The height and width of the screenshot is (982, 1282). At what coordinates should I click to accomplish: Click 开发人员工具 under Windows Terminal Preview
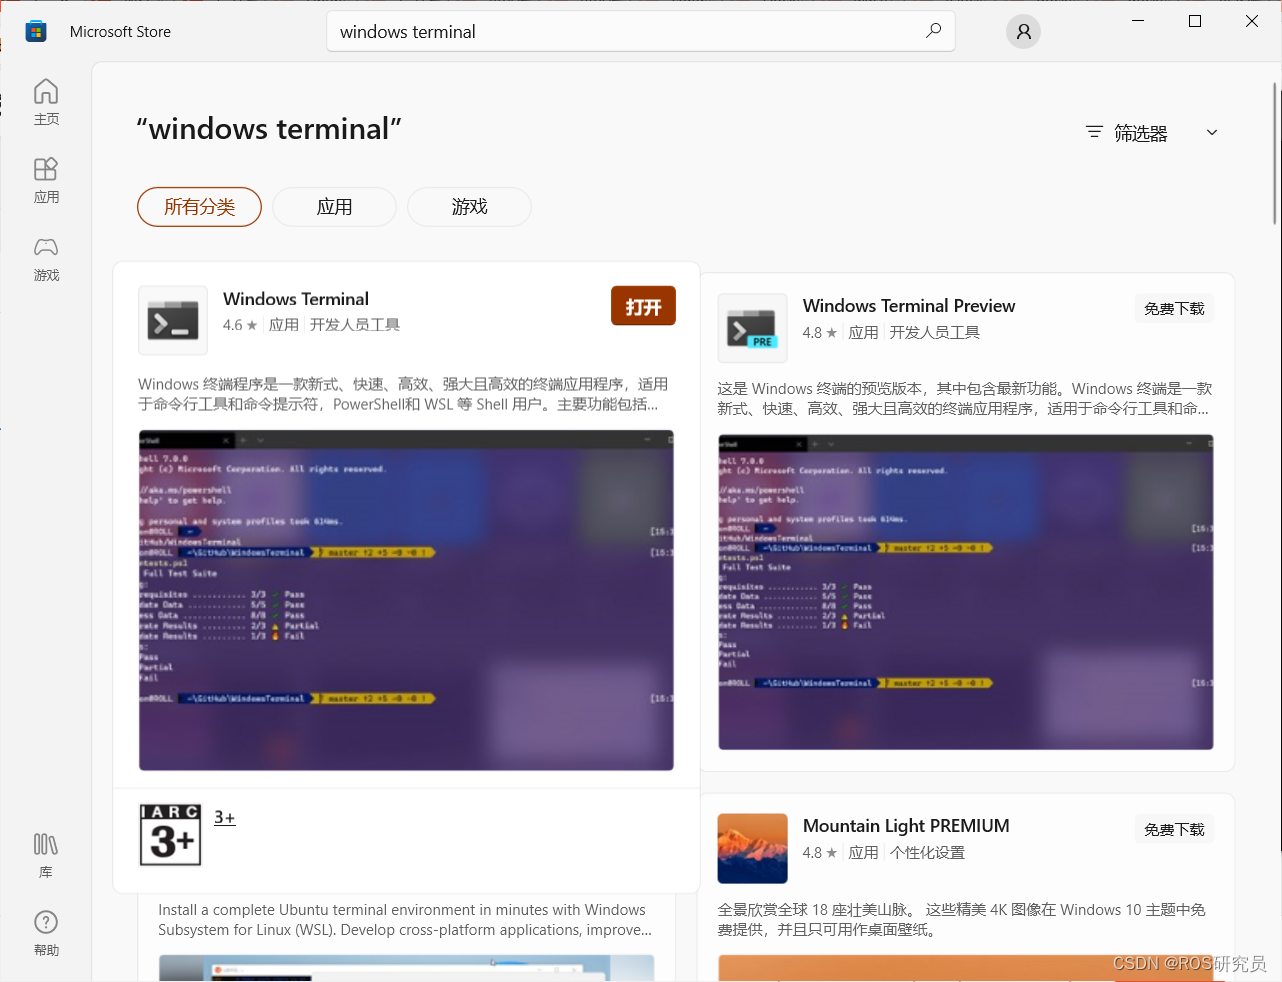(934, 333)
